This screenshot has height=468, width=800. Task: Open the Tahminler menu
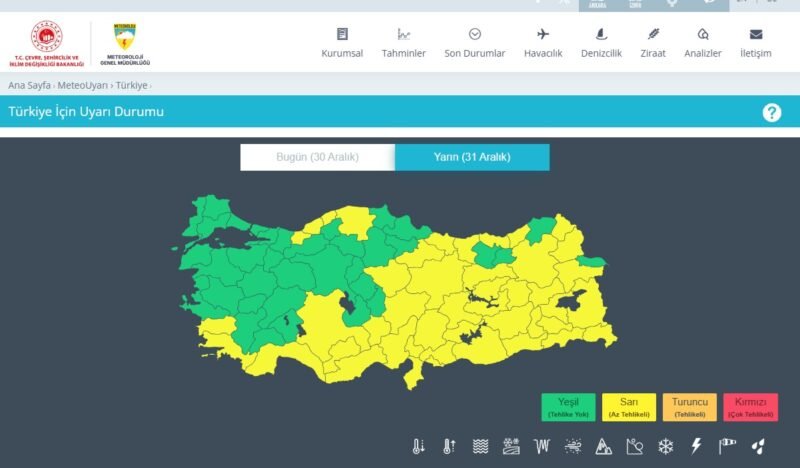click(x=403, y=43)
